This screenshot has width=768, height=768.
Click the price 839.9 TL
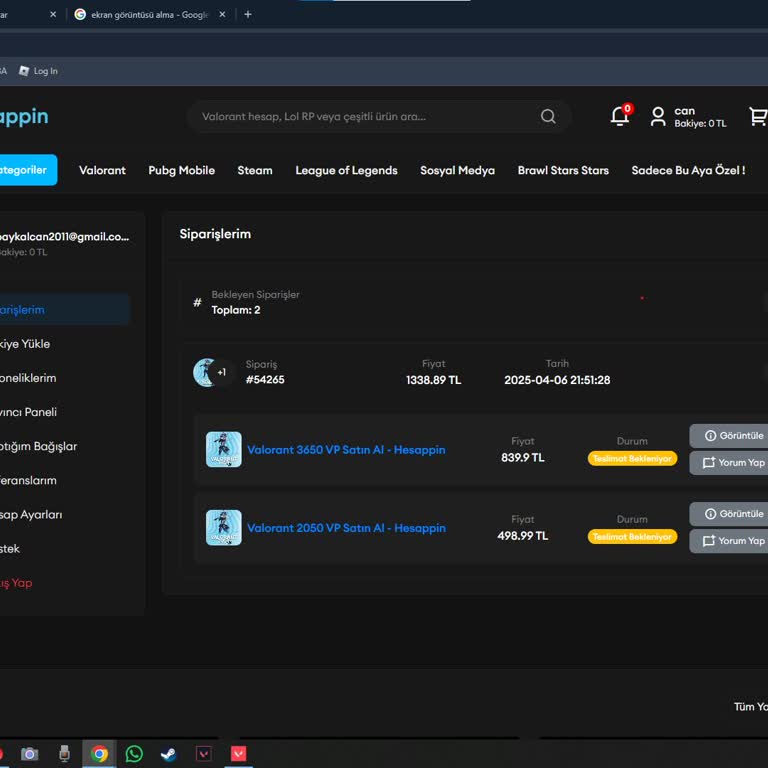tap(523, 457)
